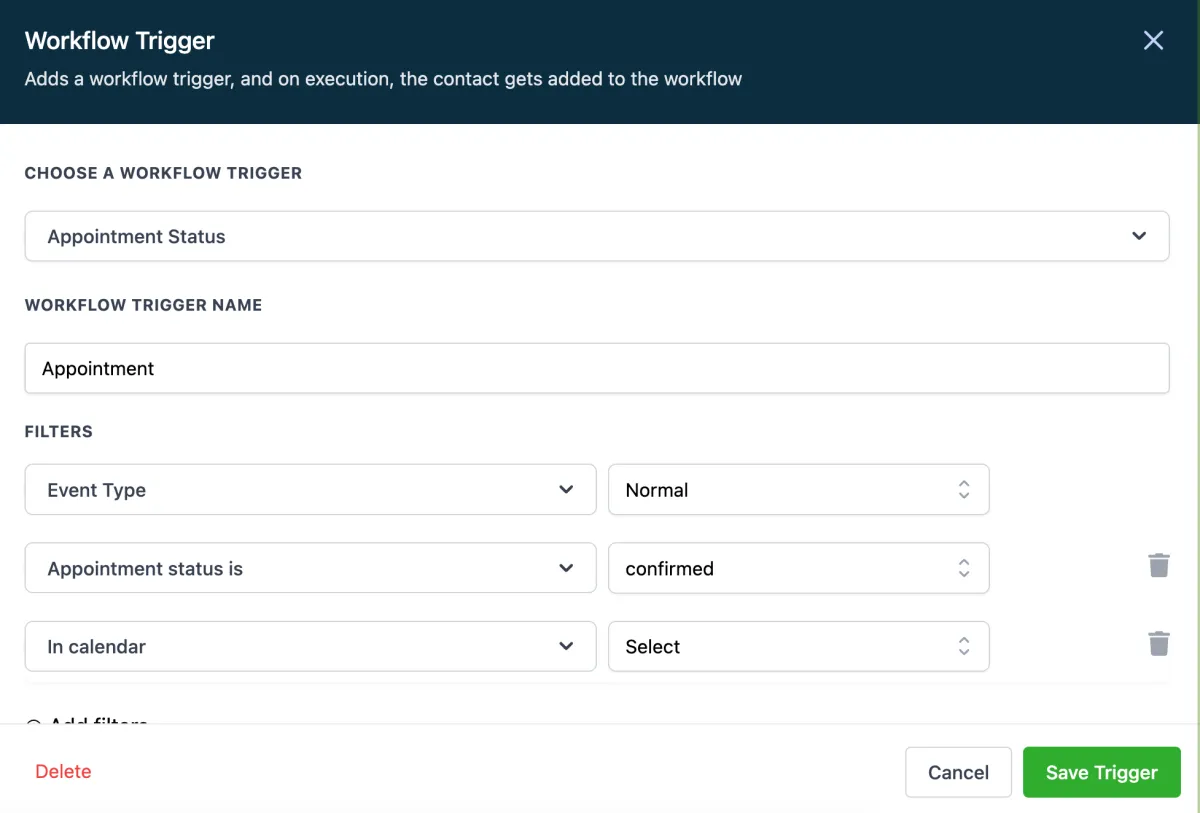1200x813 pixels.
Task: Click the dialog description text under the title
Action: pos(383,79)
